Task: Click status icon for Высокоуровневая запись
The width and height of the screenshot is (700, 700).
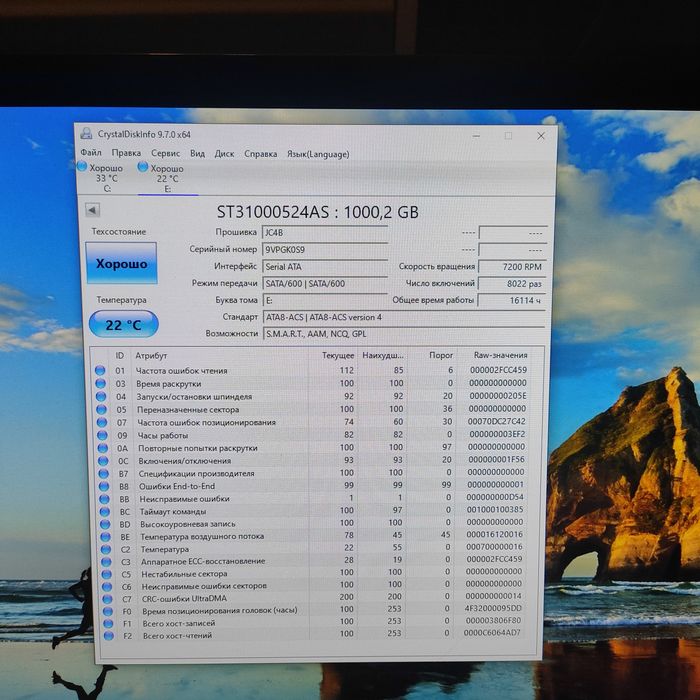Action: pyautogui.click(x=105, y=524)
